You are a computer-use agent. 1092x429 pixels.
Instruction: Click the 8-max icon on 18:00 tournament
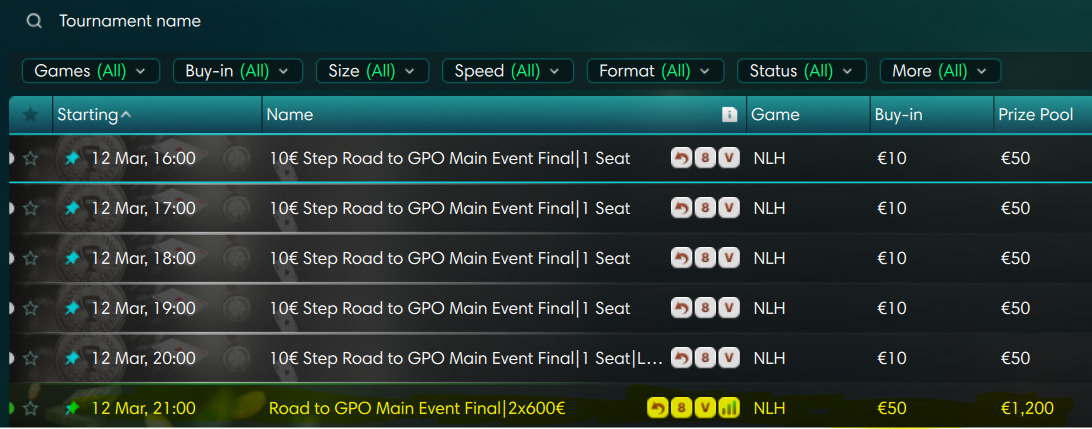point(705,258)
